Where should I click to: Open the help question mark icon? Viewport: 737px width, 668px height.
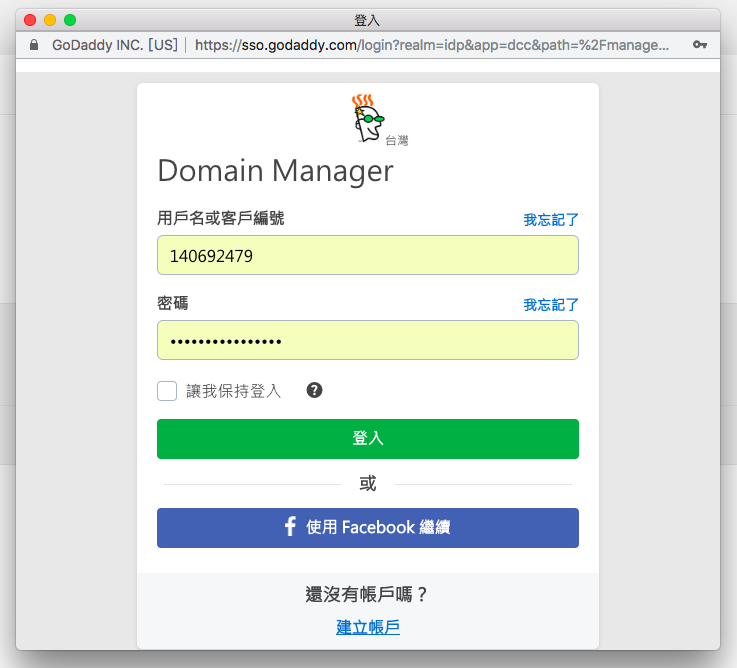[x=314, y=390]
